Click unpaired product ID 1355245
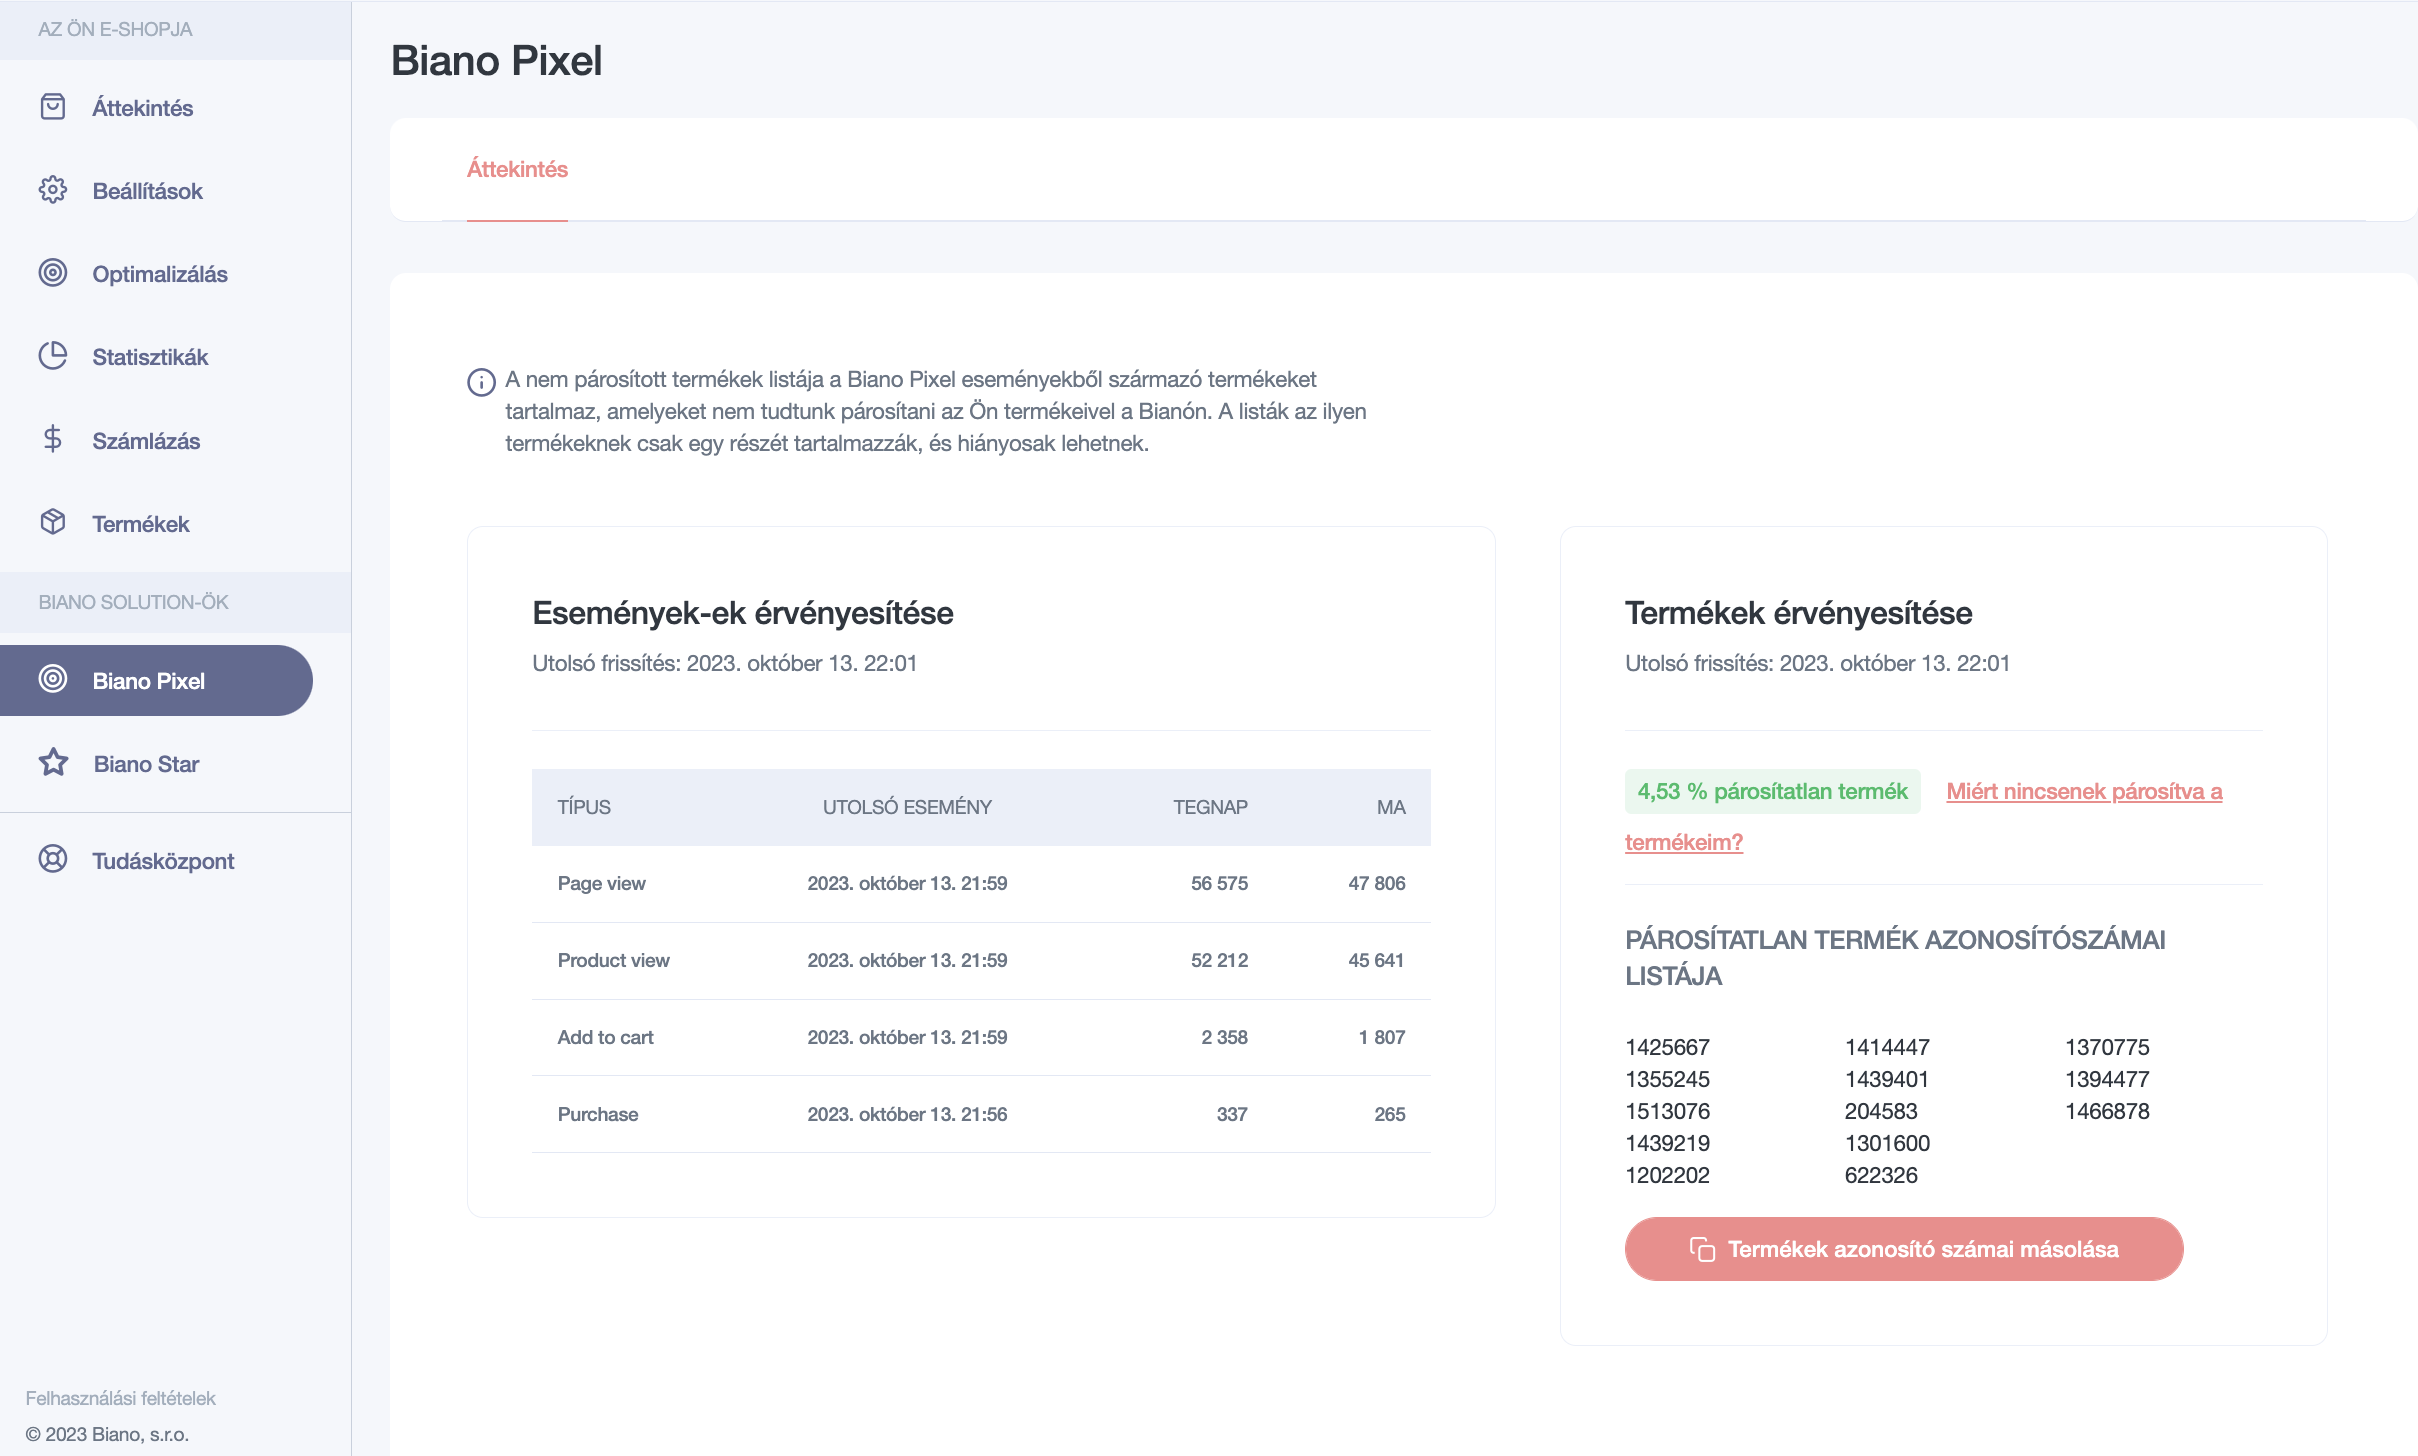Viewport: 2418px width, 1456px height. tap(1667, 1079)
